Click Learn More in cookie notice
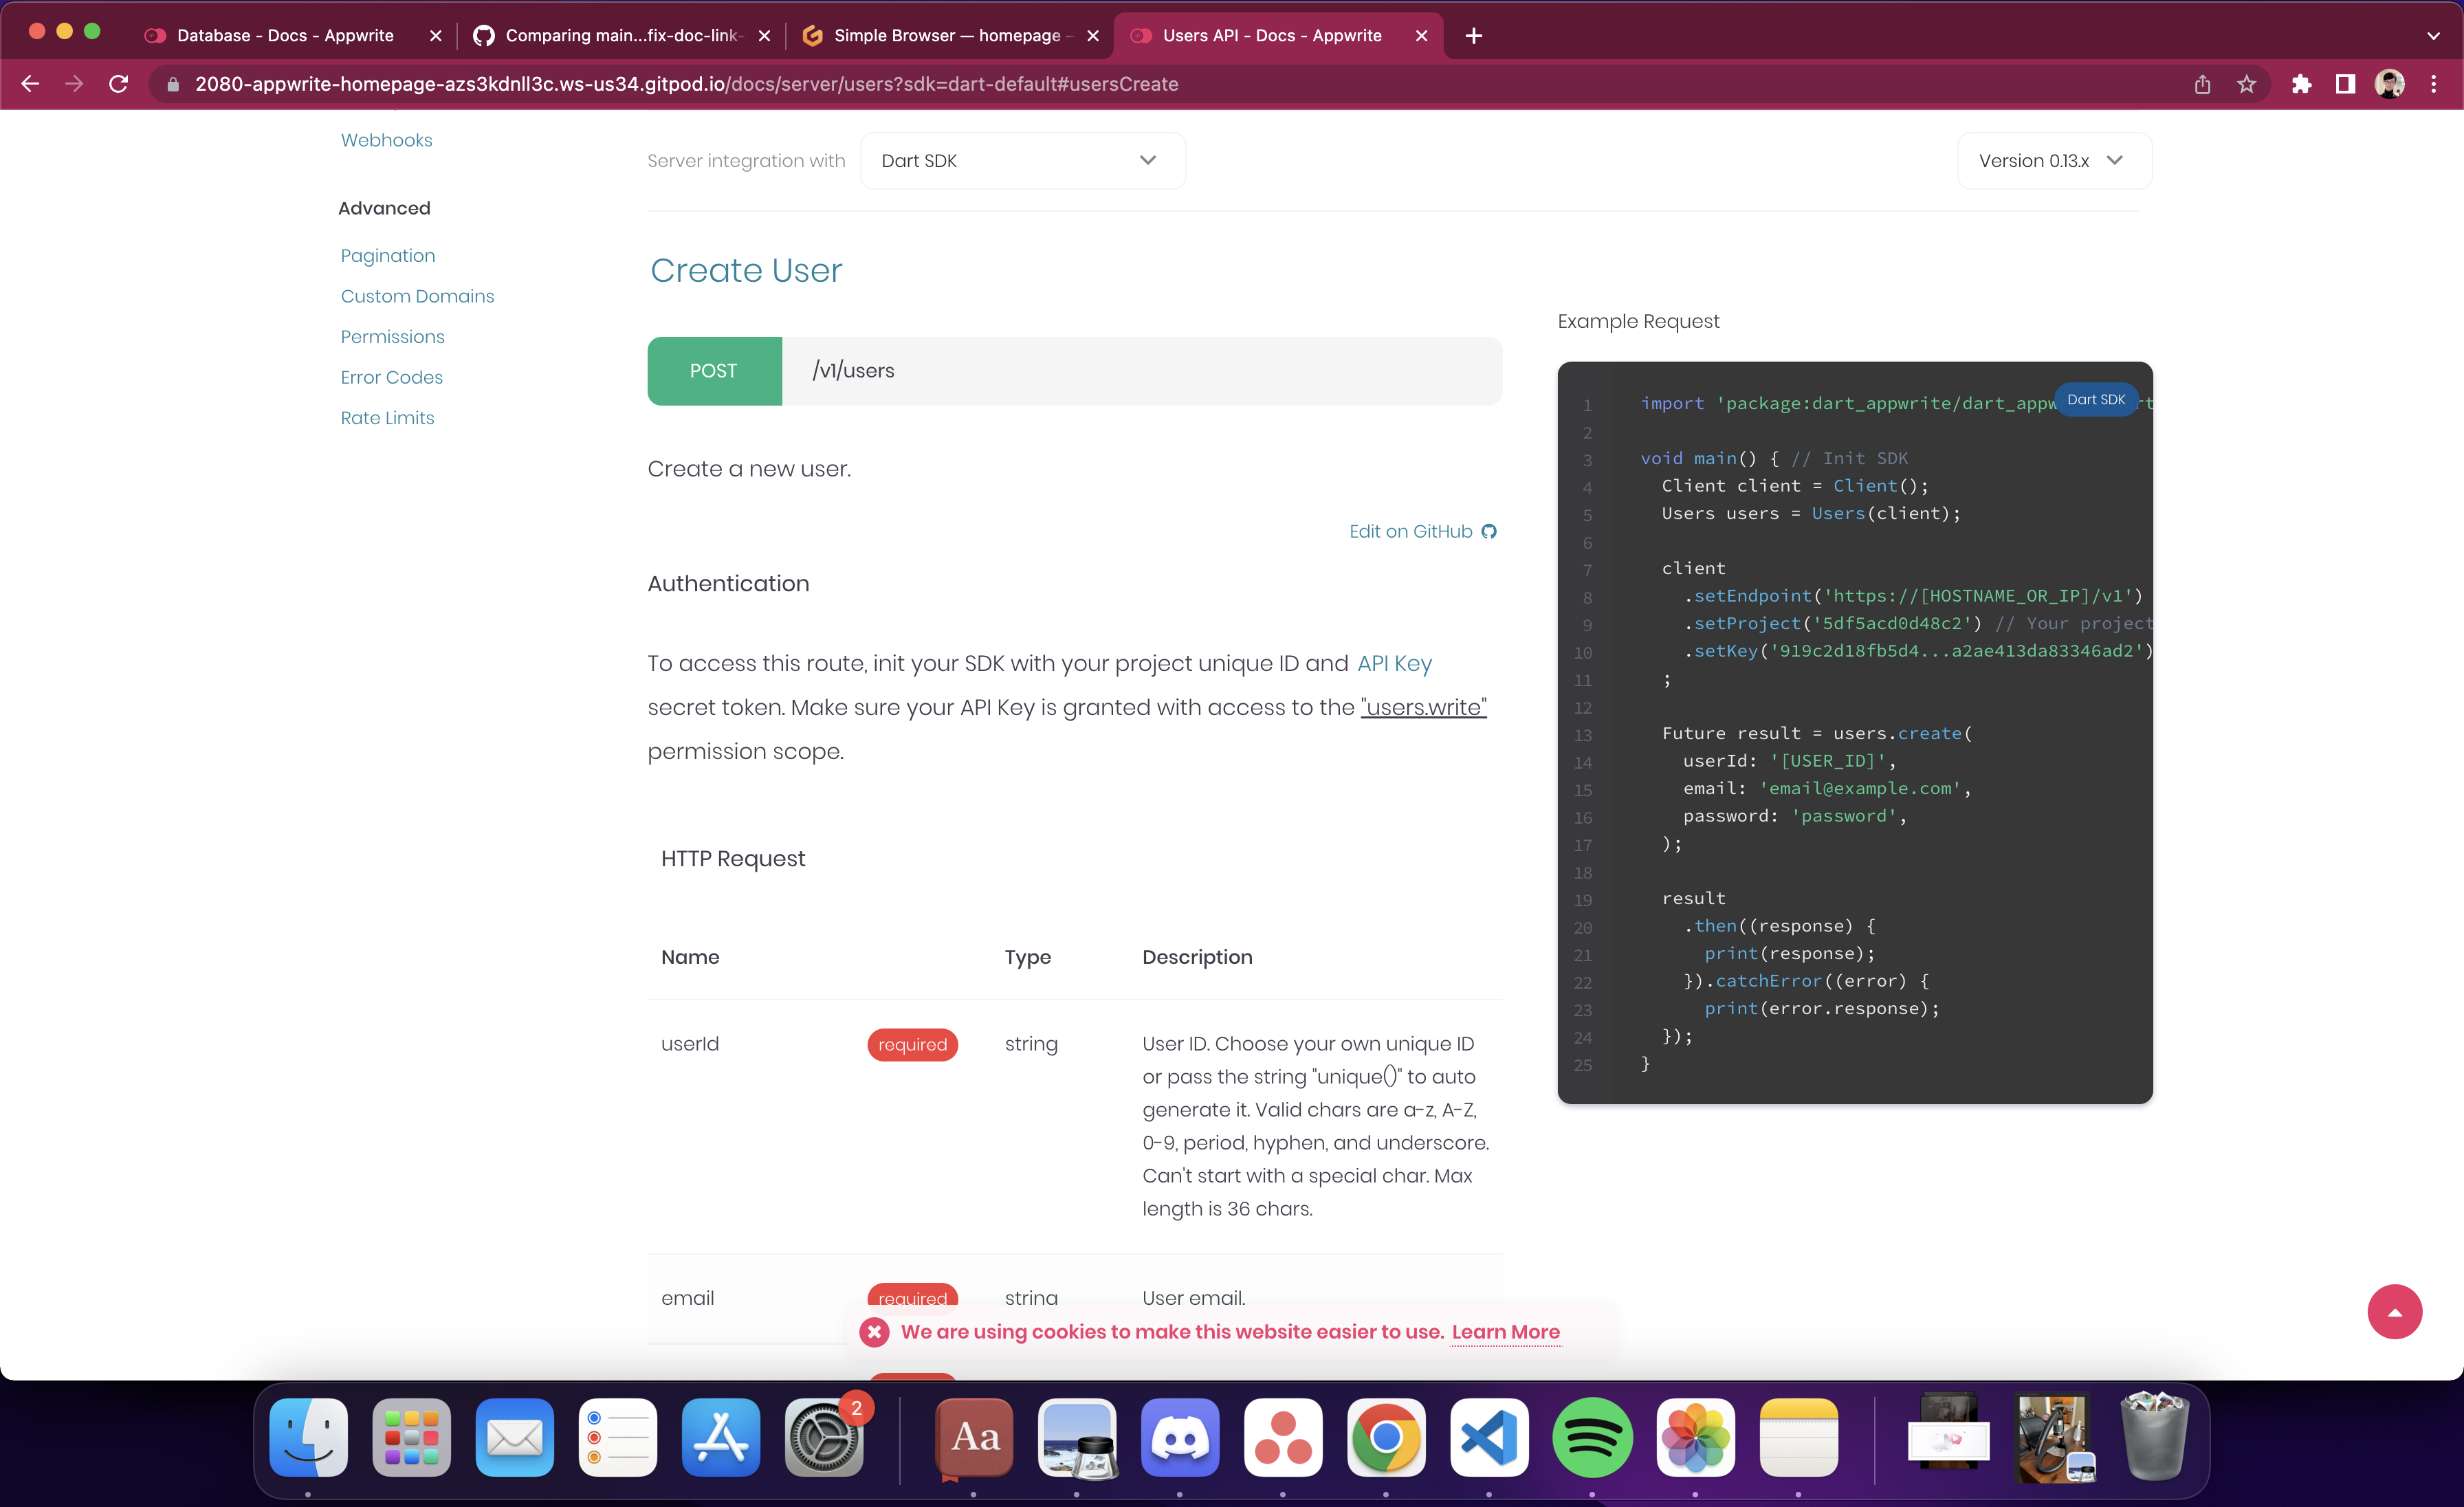This screenshot has height=1507, width=2464. pos(1505,1332)
